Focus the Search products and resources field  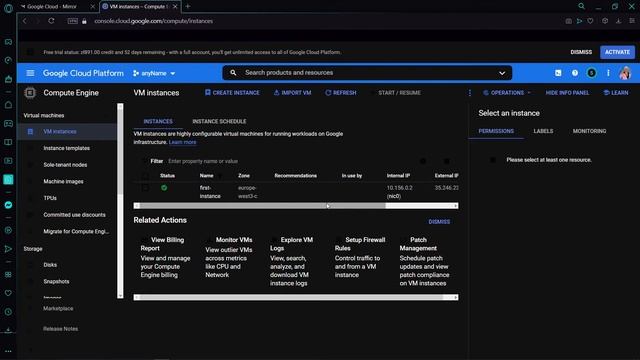(367, 73)
